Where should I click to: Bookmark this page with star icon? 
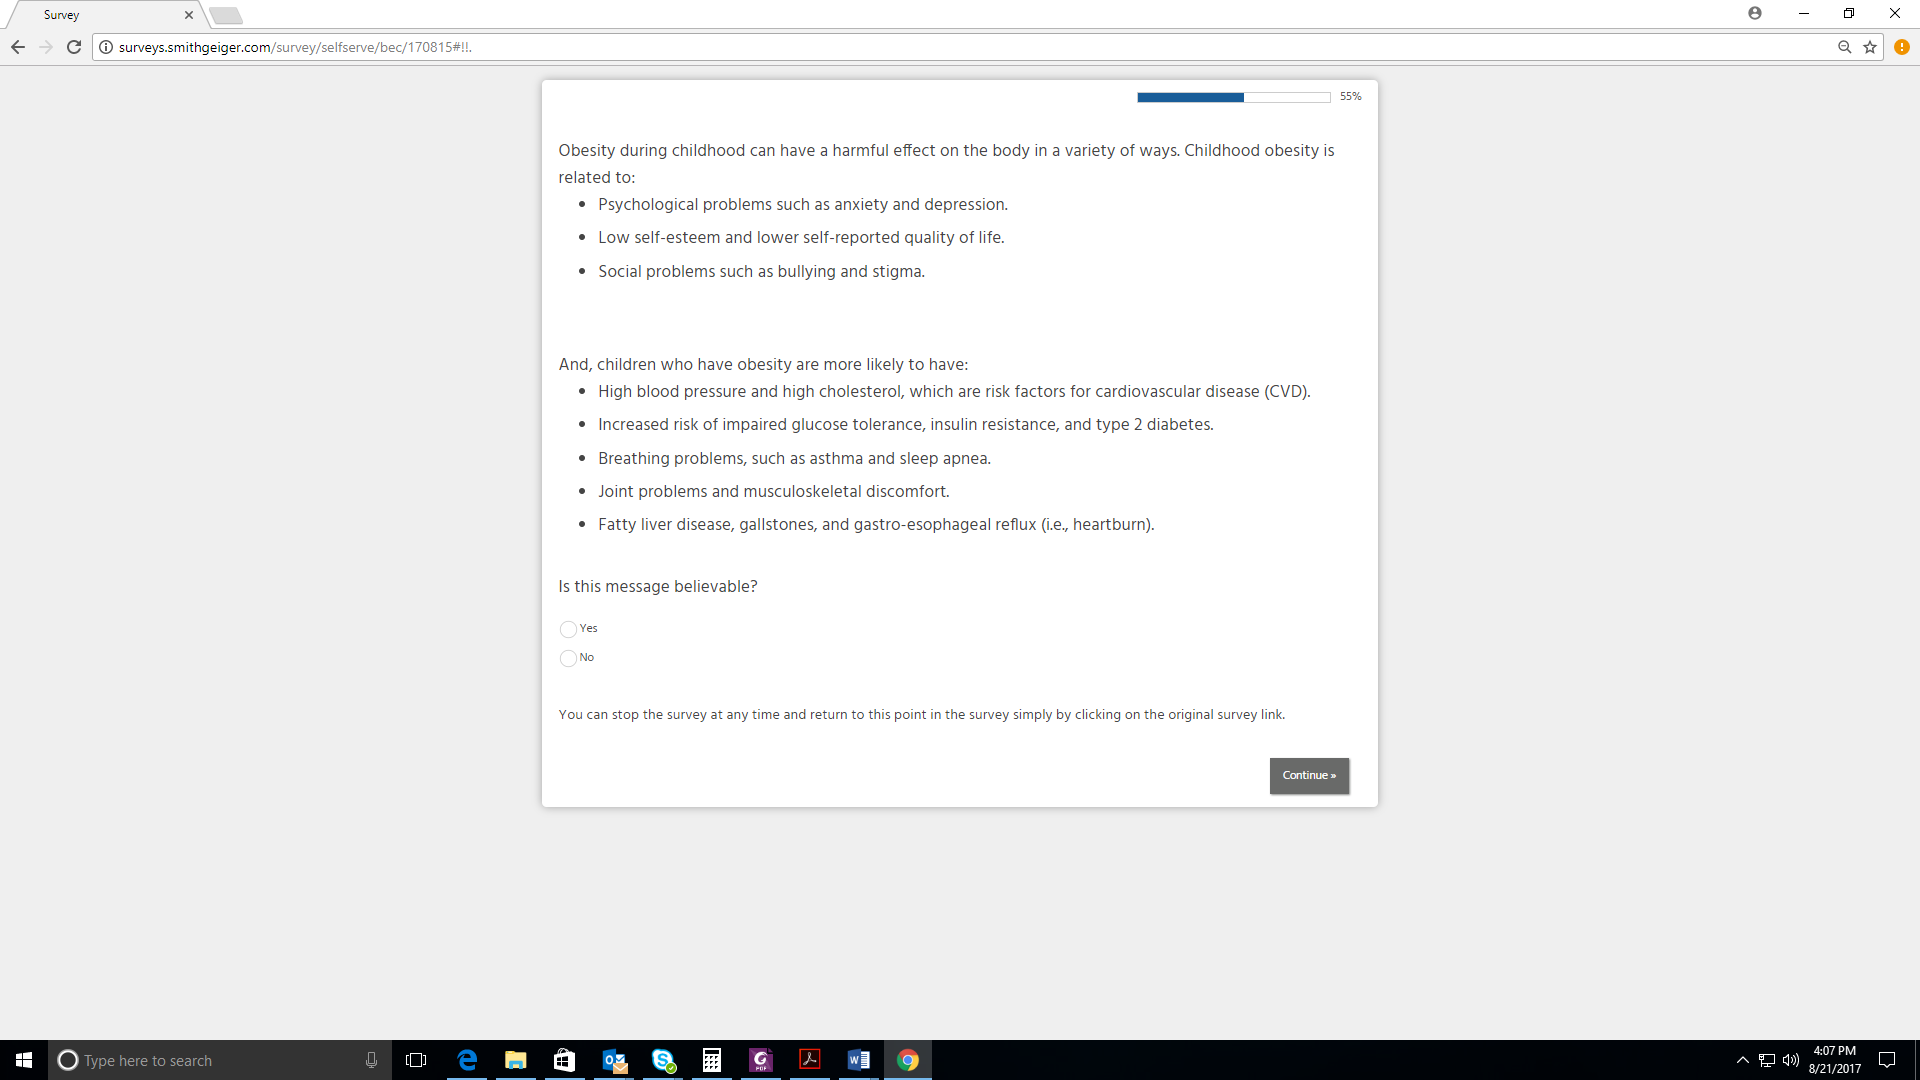click(x=1870, y=47)
